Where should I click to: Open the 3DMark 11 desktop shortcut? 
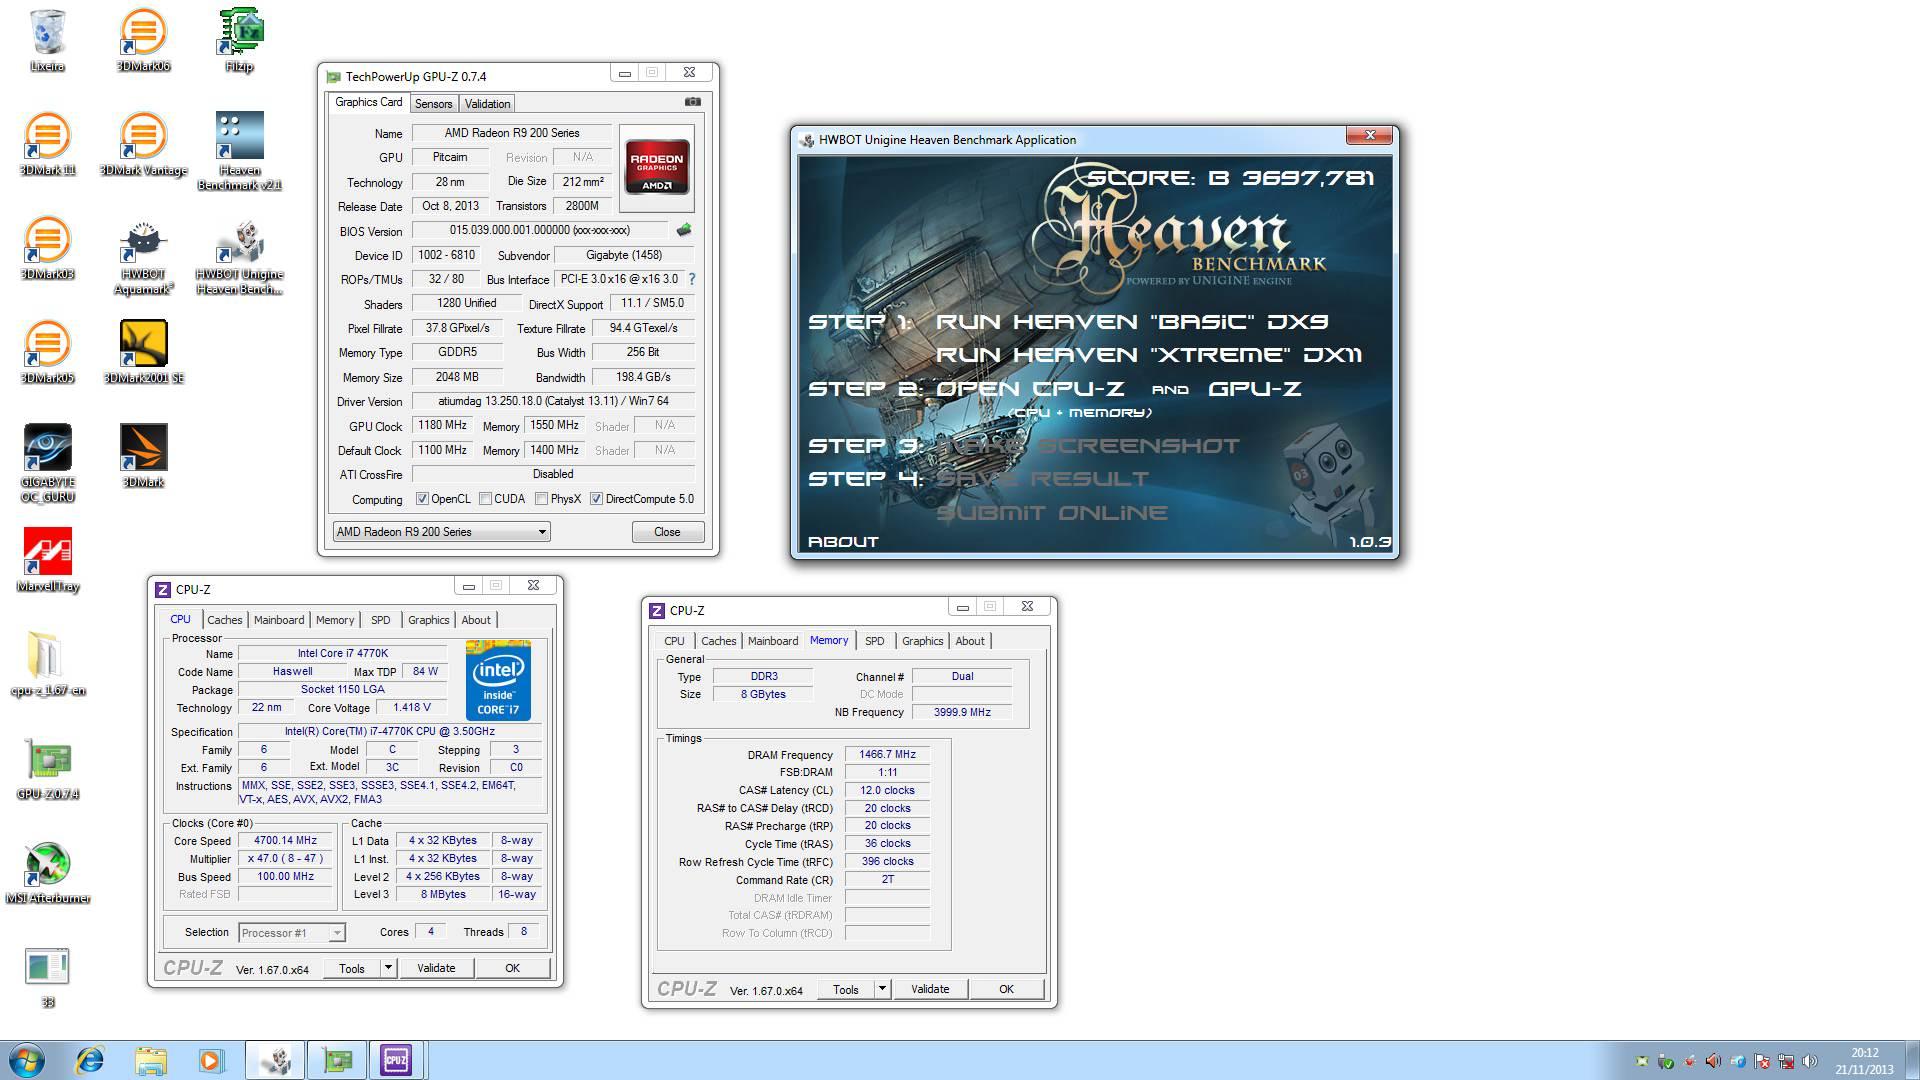[x=47, y=144]
